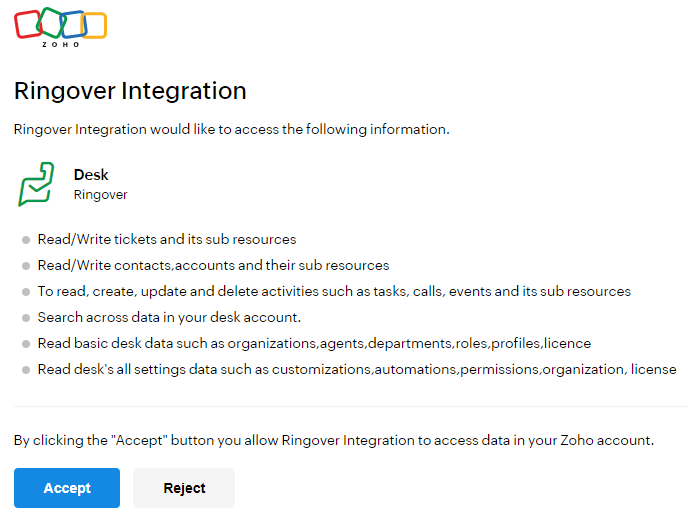688x532 pixels.
Task: Click the bullet beside Search across data
Action: (x=26, y=318)
